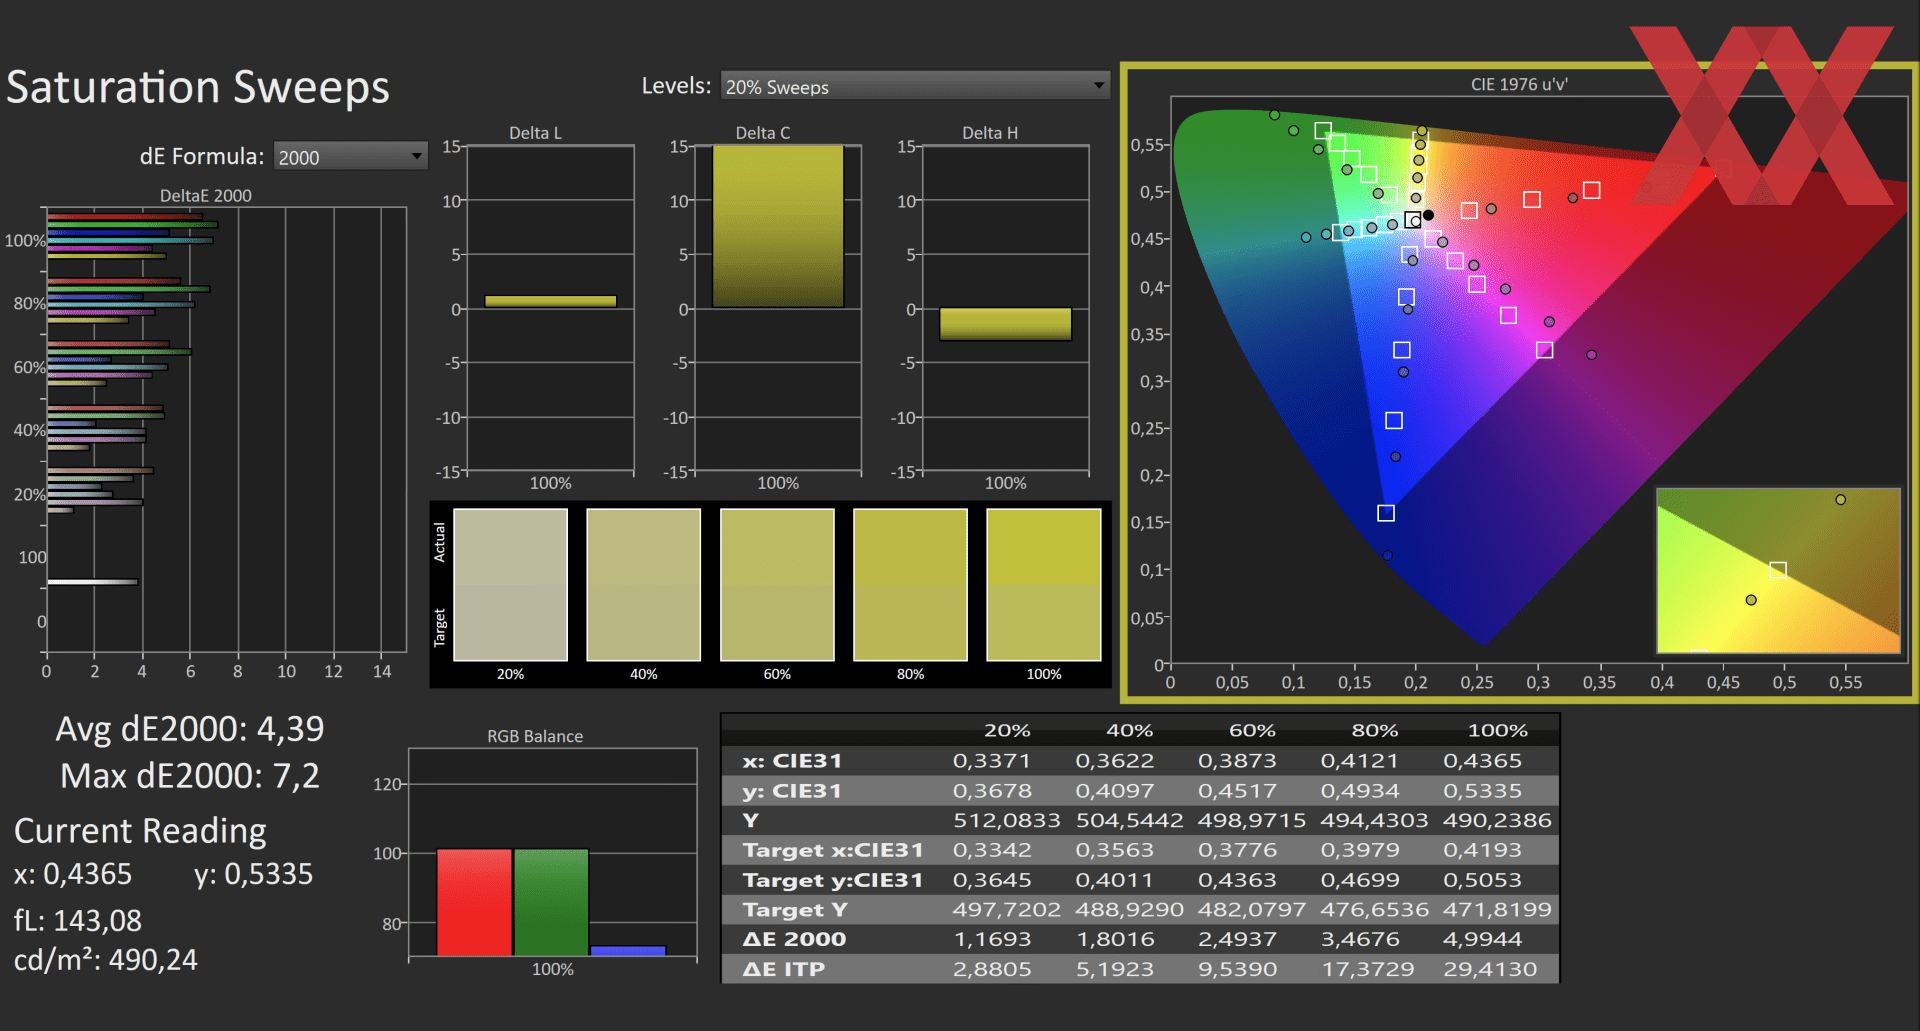Click the Levels dropdown arrow

[x=1099, y=87]
